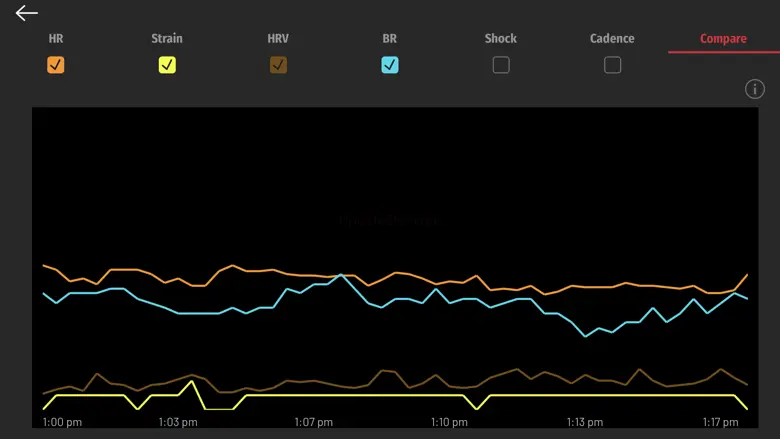The height and width of the screenshot is (439, 780).
Task: Select the Compare tab
Action: 723,38
